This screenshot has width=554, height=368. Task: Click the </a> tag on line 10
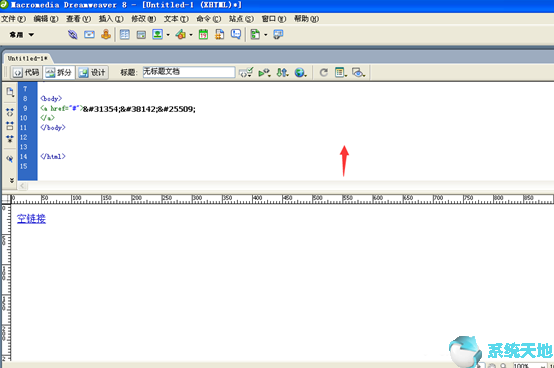pyautogui.click(x=47, y=118)
